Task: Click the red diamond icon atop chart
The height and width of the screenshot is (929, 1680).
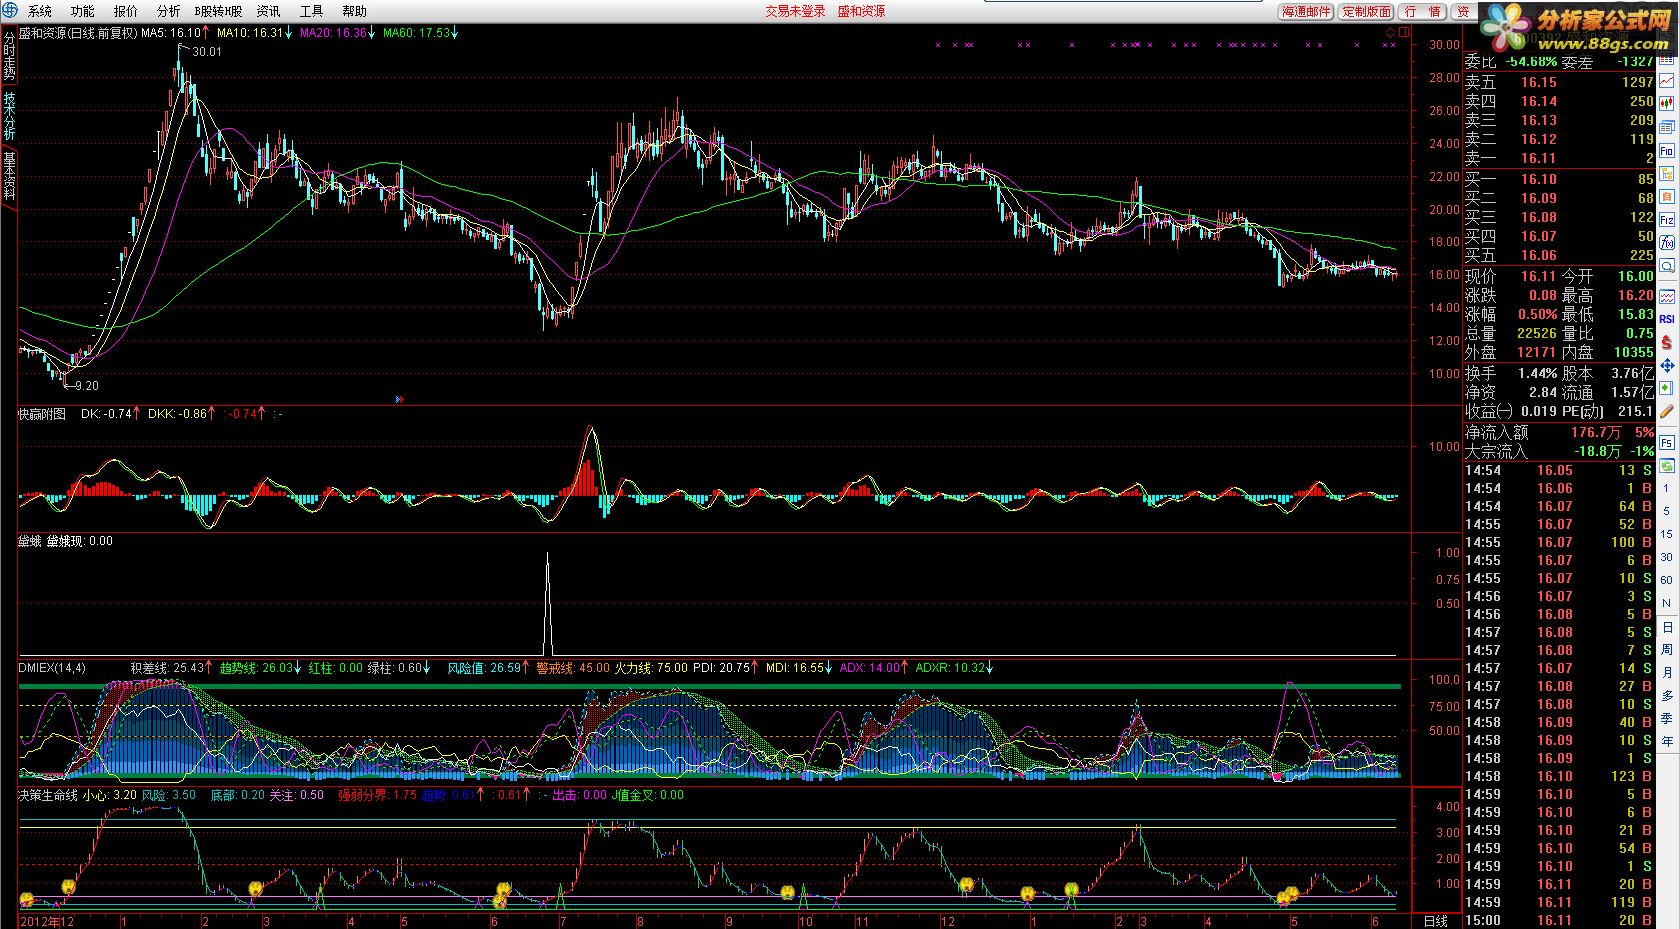Action: click(1390, 33)
